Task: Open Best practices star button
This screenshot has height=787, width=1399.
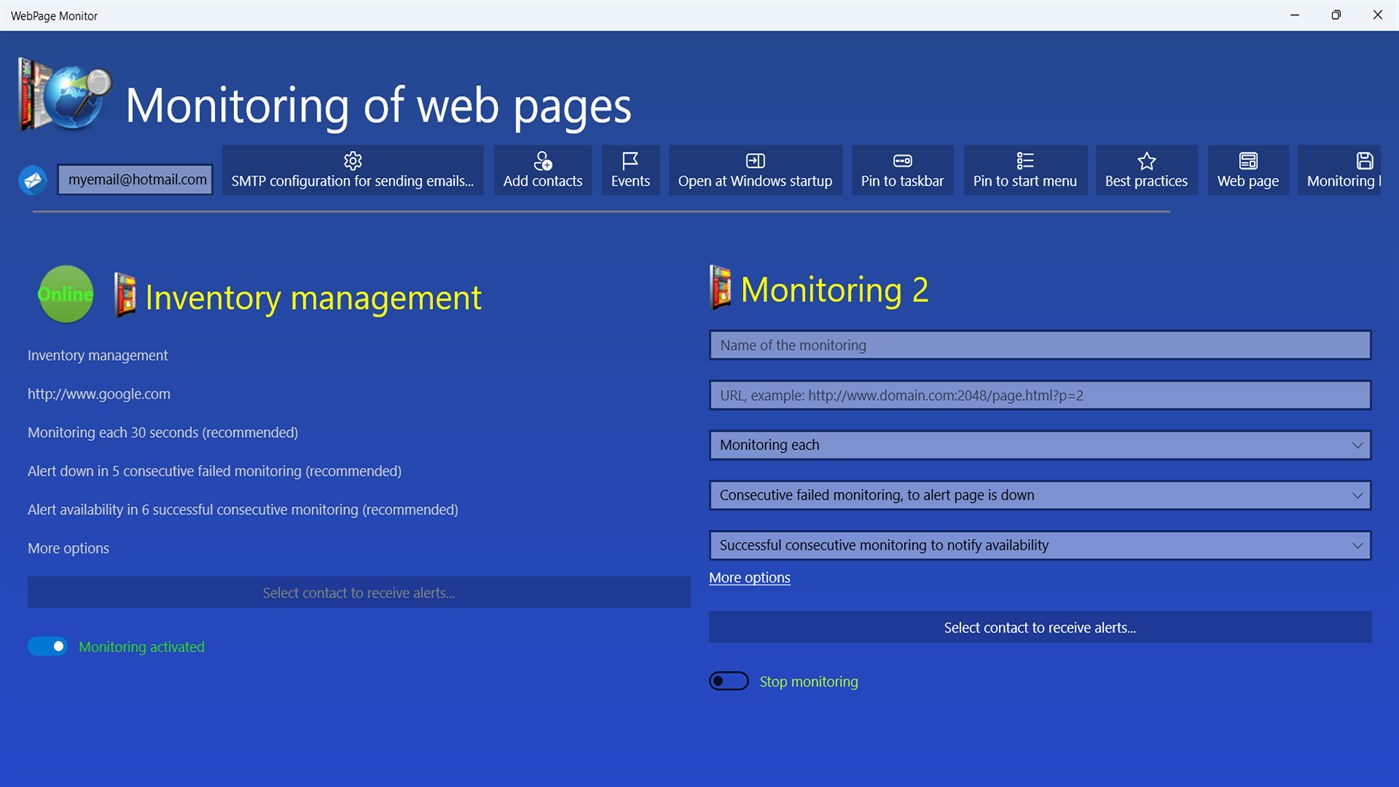Action: click(1146, 170)
